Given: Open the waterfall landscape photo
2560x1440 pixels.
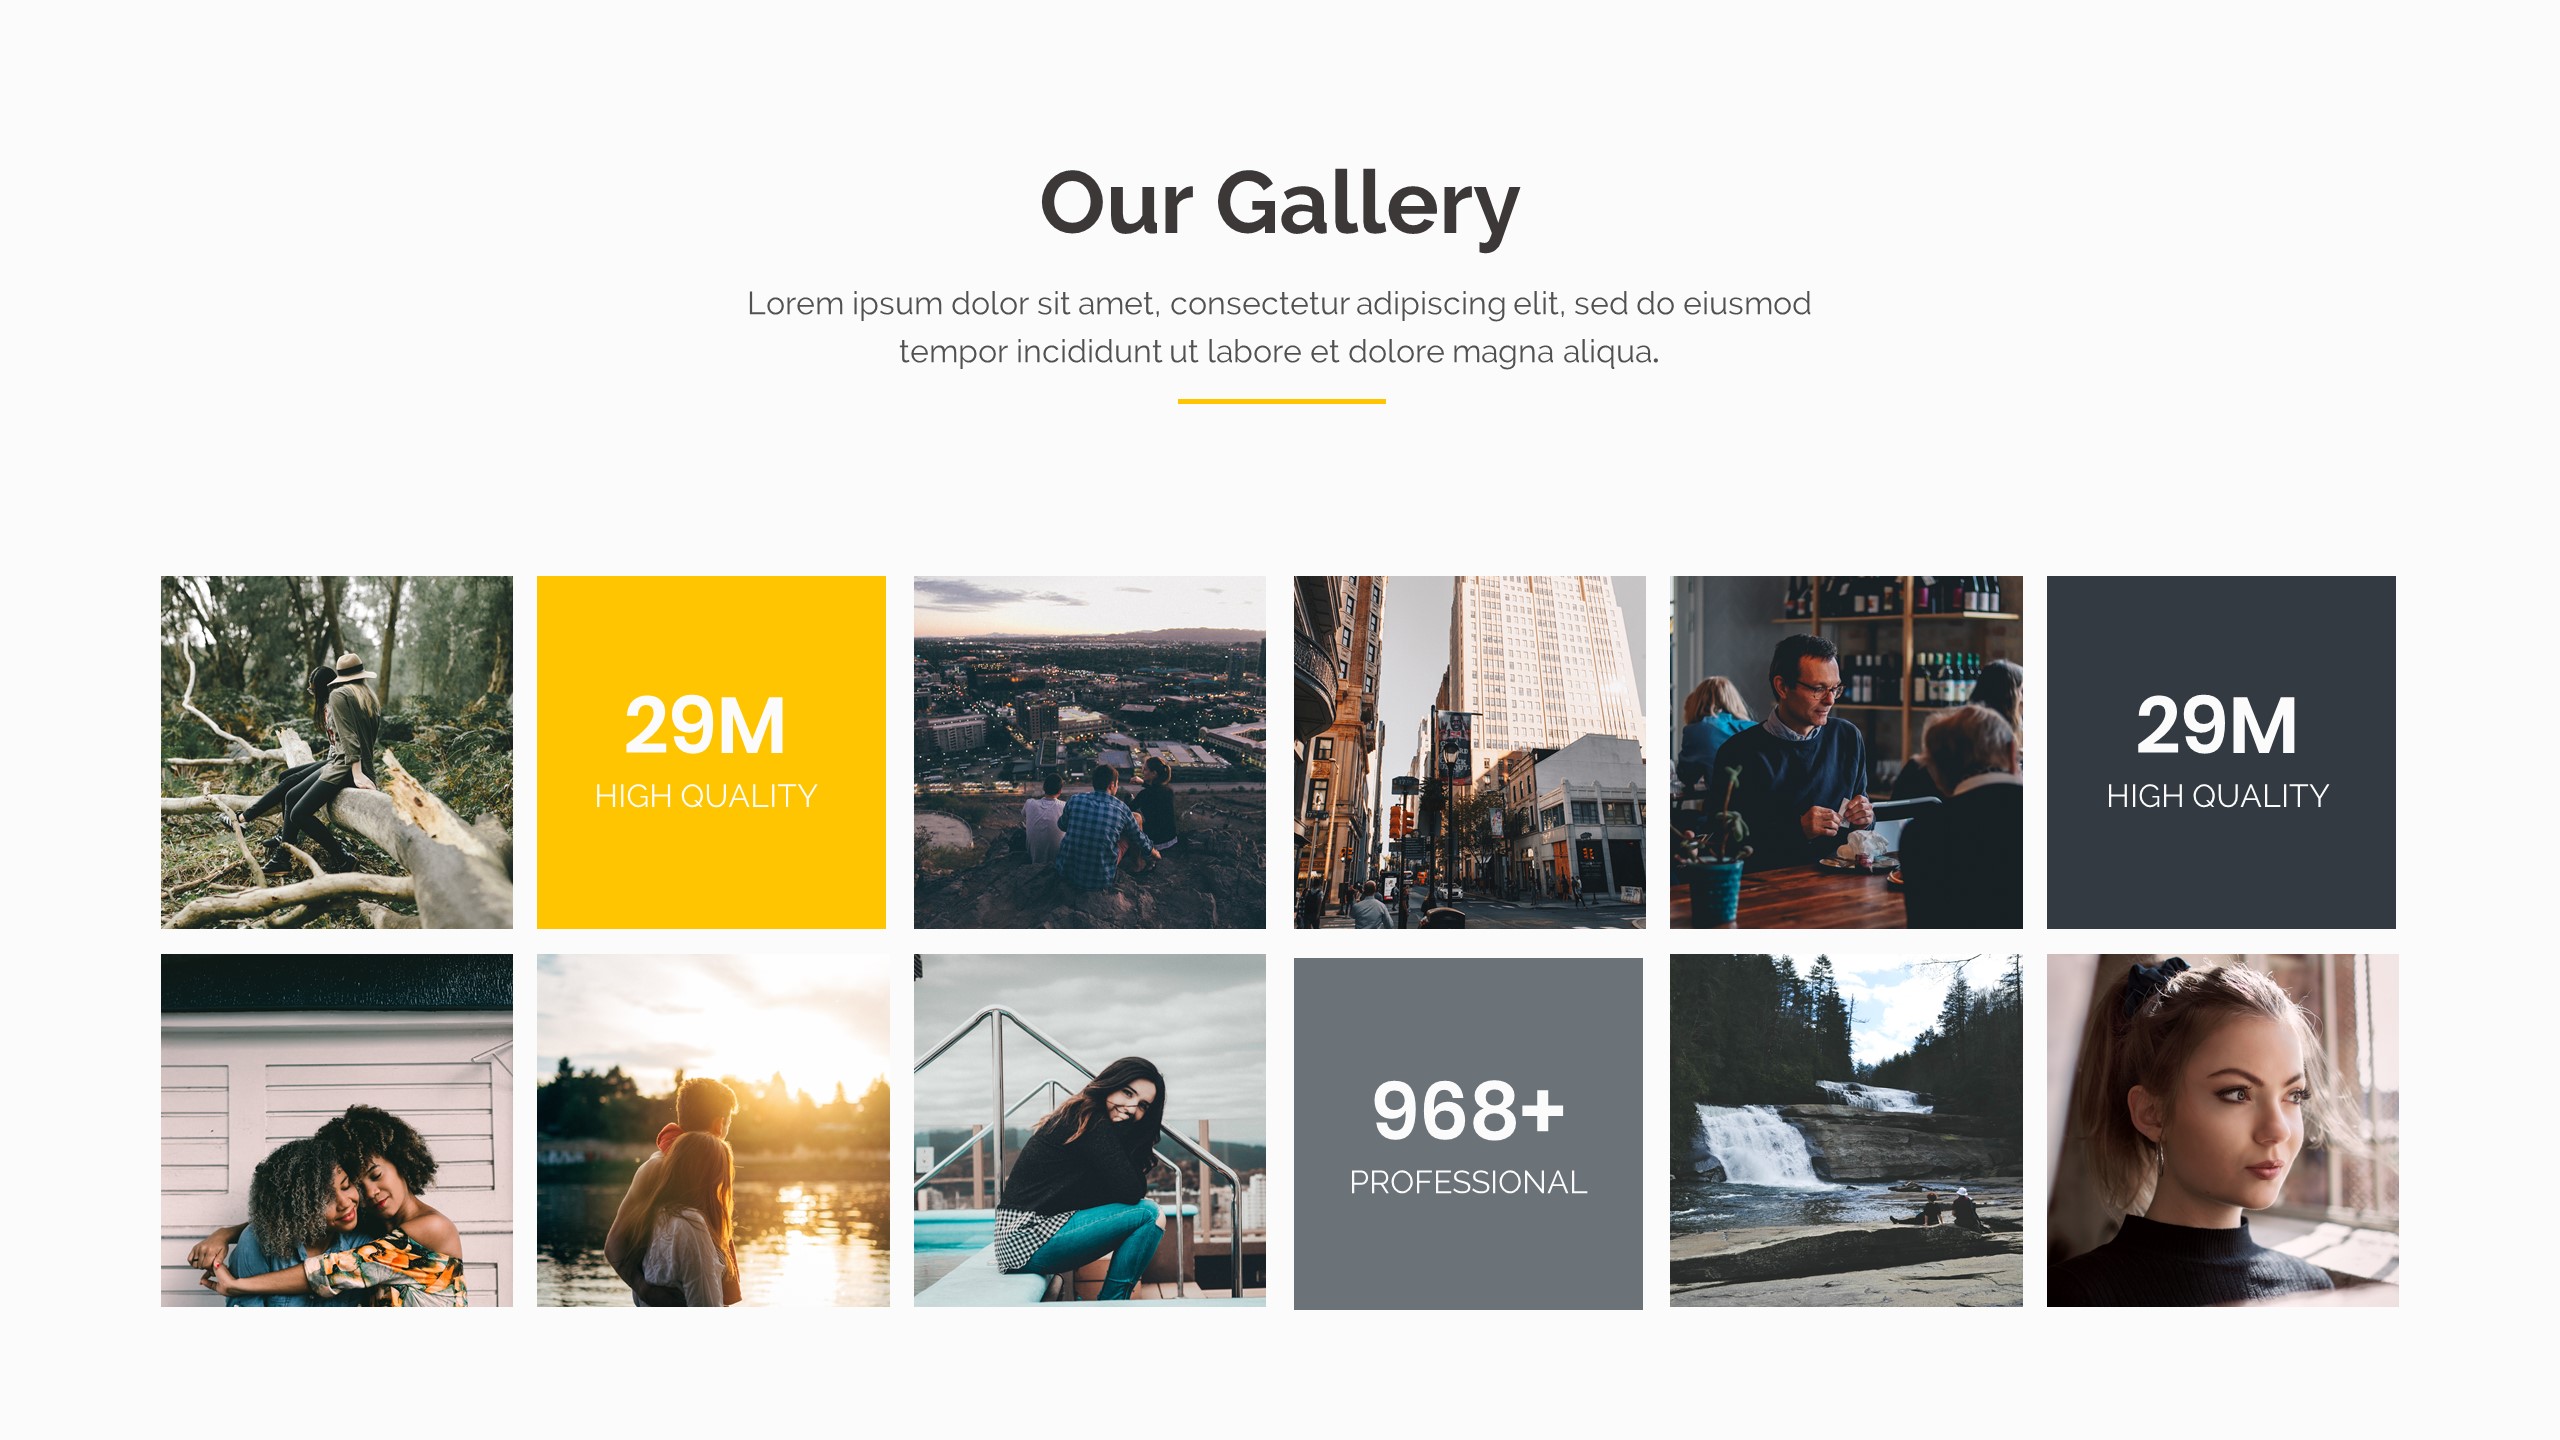Looking at the screenshot, I should click(1846, 1130).
